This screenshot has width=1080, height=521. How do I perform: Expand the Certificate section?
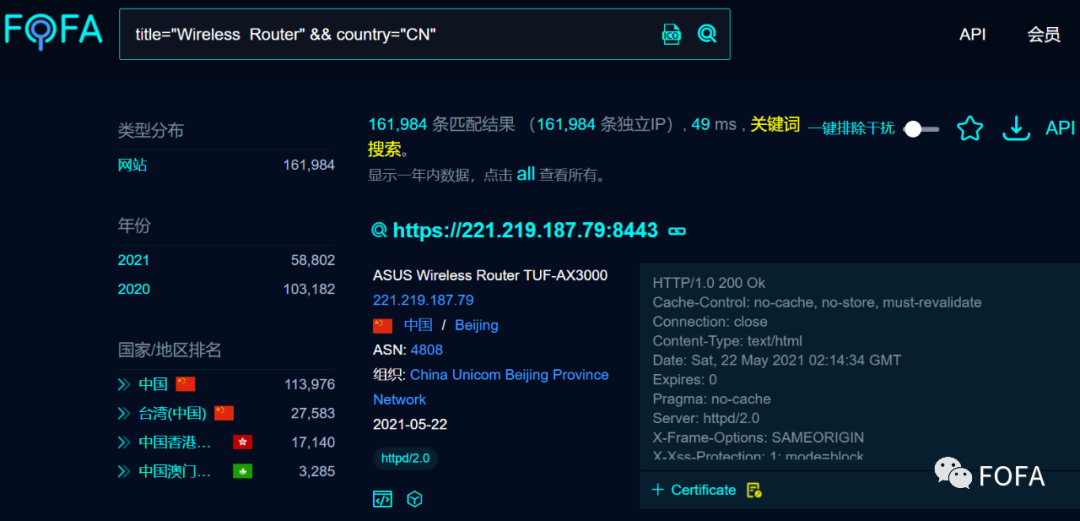[x=694, y=490]
